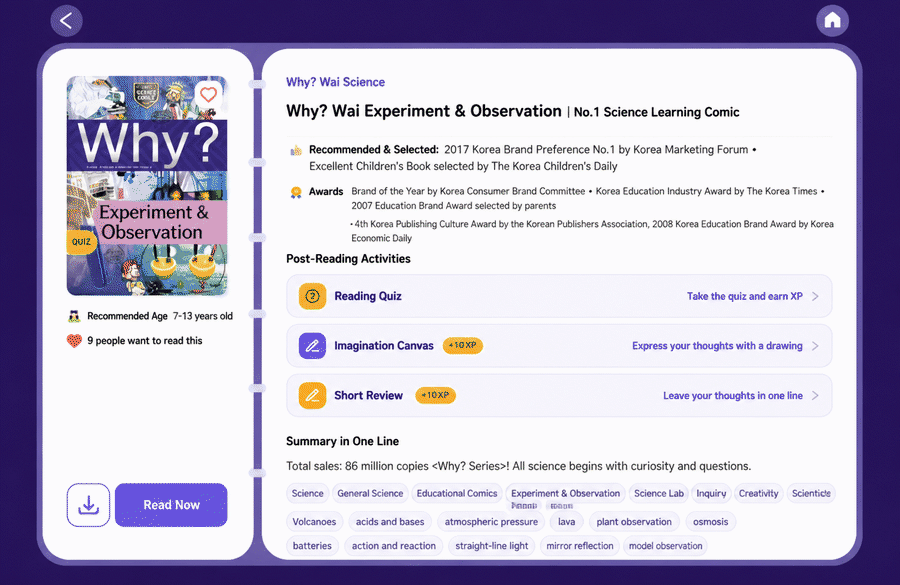This screenshot has width=900, height=585.
Task: Click the Post-Reading Activities heading
Action: tap(348, 259)
